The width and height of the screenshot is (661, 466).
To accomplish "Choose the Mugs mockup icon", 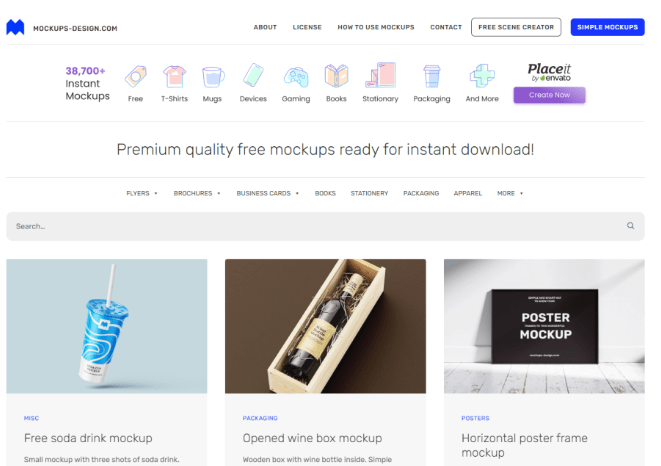I will (x=212, y=77).
